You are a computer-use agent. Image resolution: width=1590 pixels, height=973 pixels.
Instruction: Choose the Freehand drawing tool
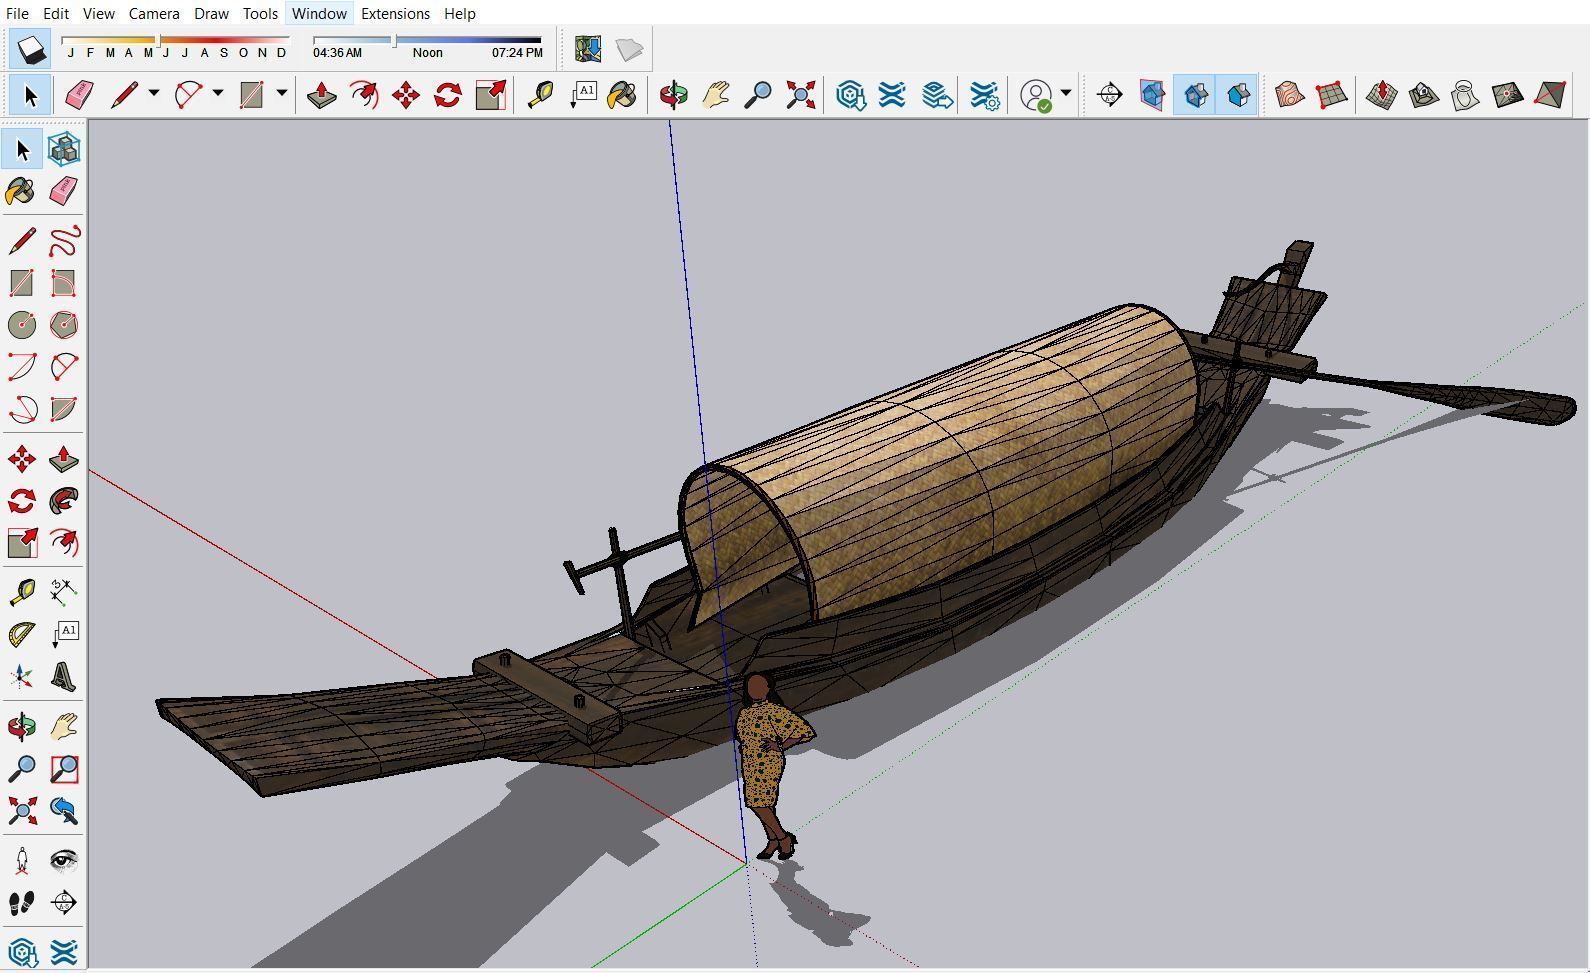(64, 241)
